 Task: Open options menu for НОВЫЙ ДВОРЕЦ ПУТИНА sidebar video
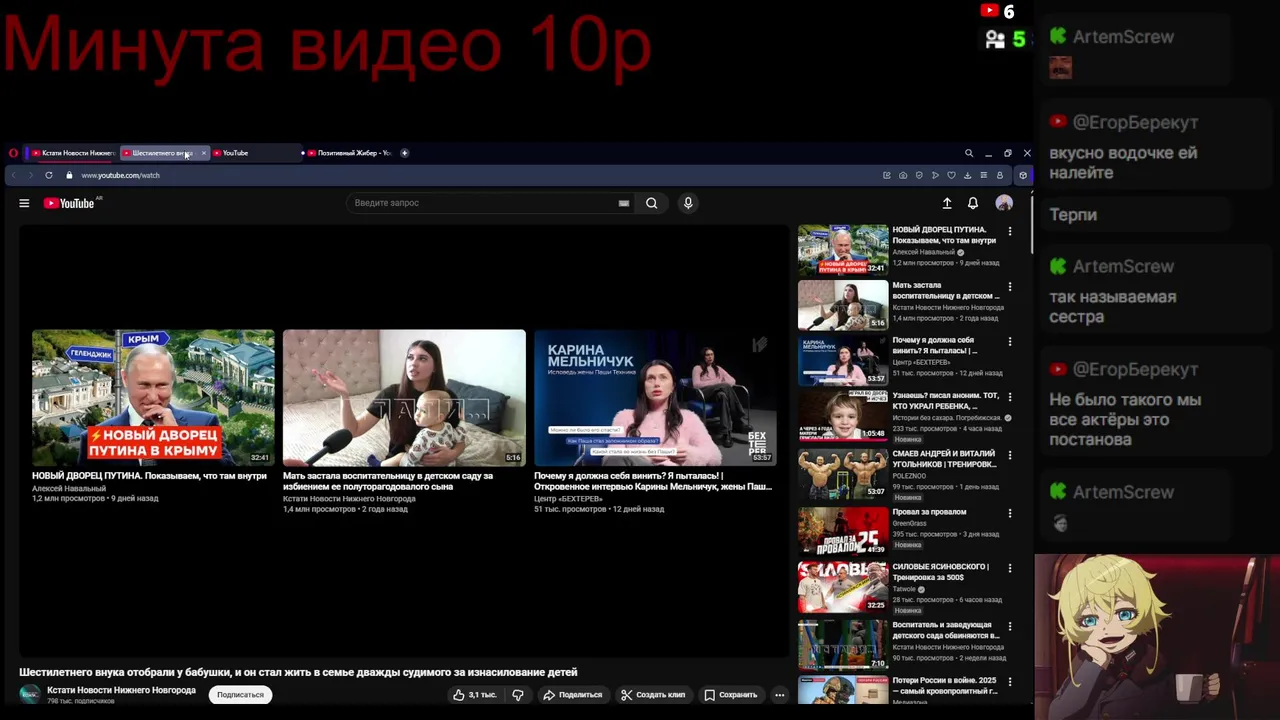1009,231
